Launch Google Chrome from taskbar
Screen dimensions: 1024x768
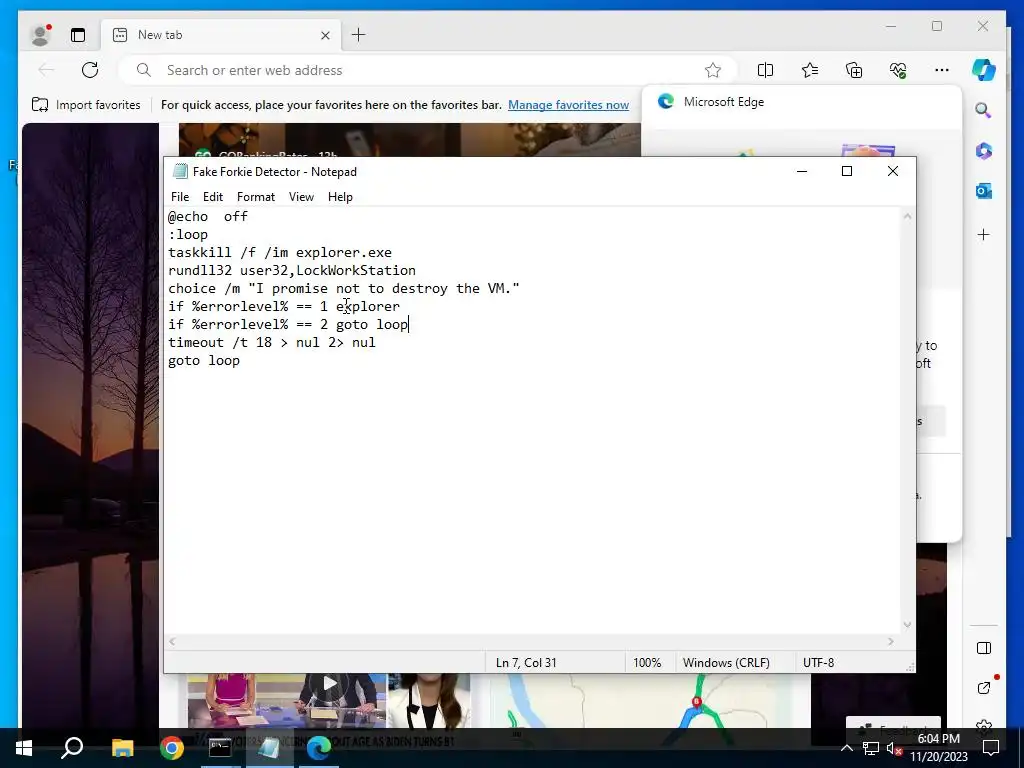172,748
